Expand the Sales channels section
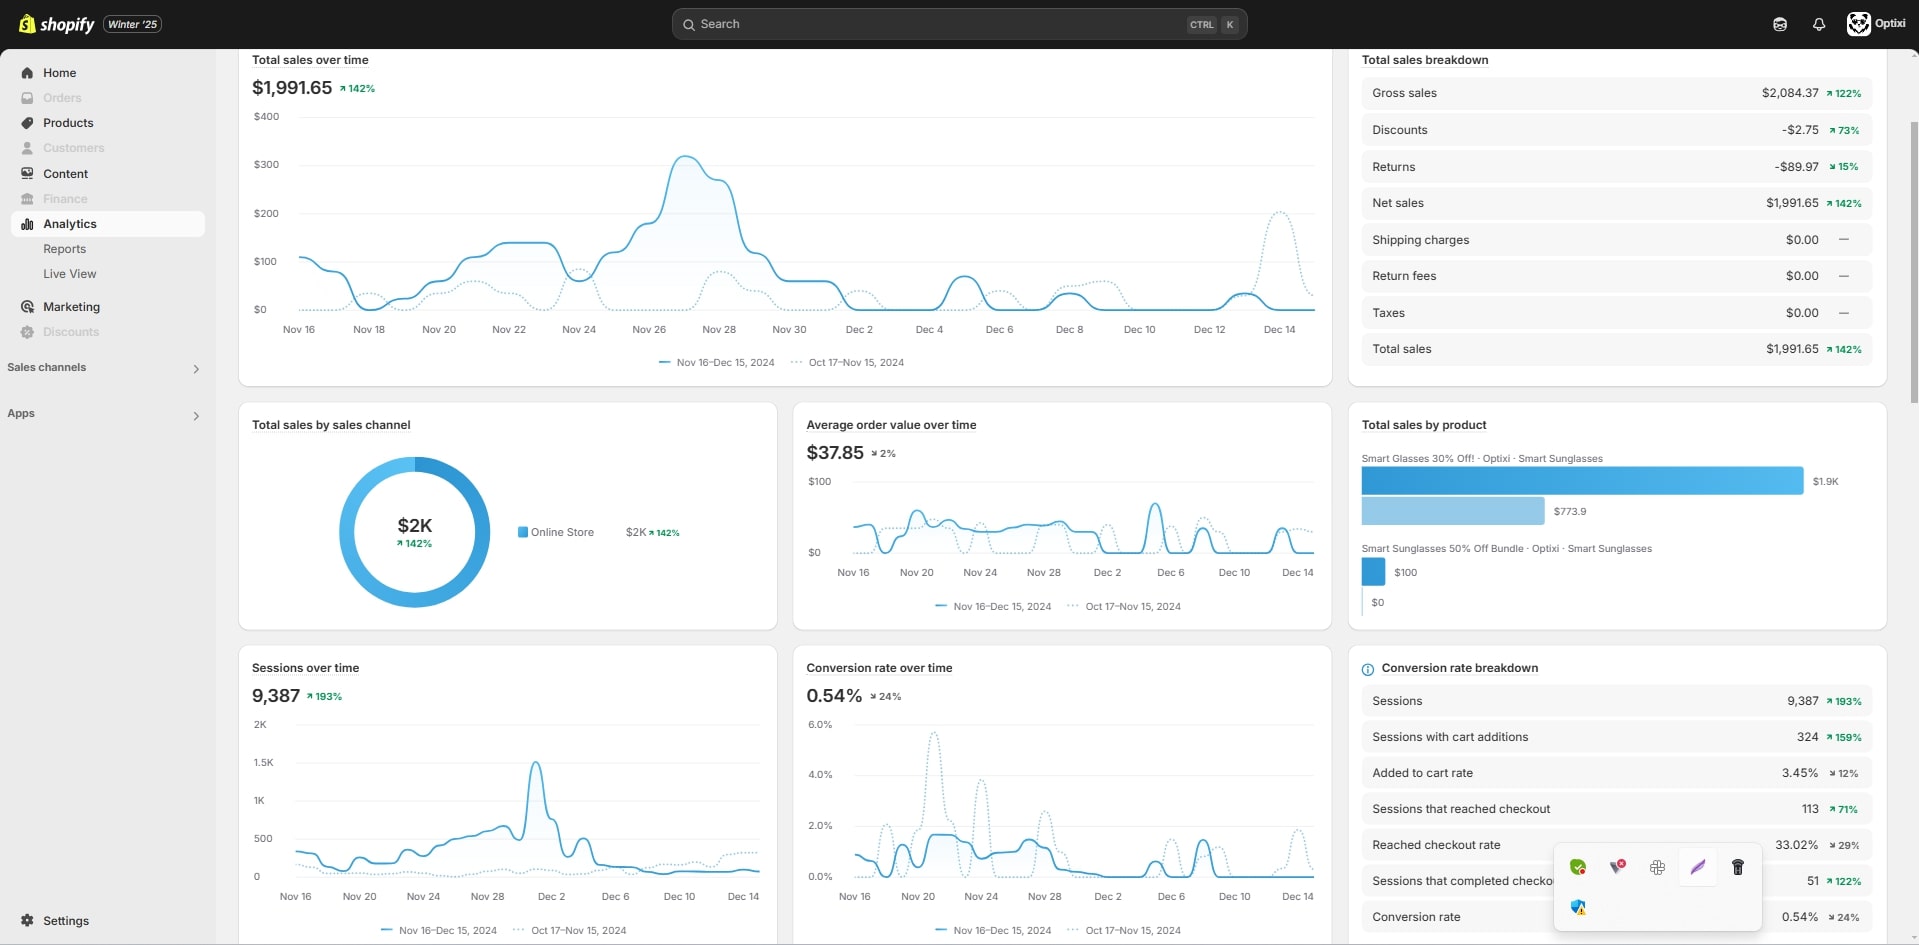1919x945 pixels. click(196, 369)
